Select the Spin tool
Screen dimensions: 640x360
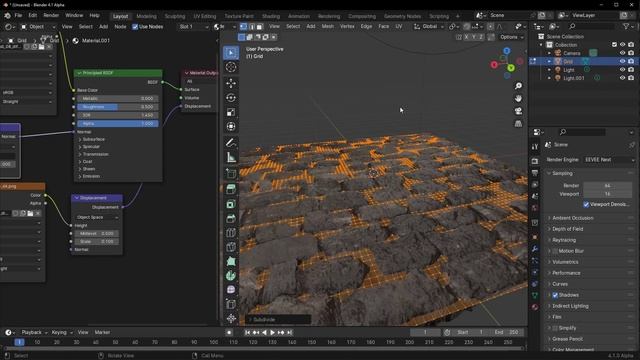231,276
